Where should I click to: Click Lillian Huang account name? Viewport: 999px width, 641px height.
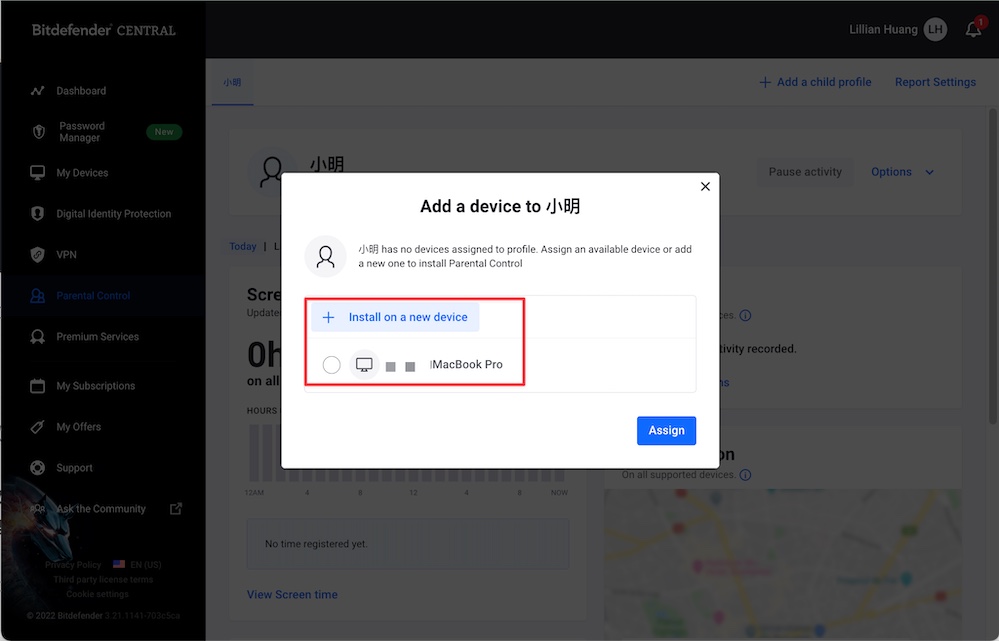(883, 29)
